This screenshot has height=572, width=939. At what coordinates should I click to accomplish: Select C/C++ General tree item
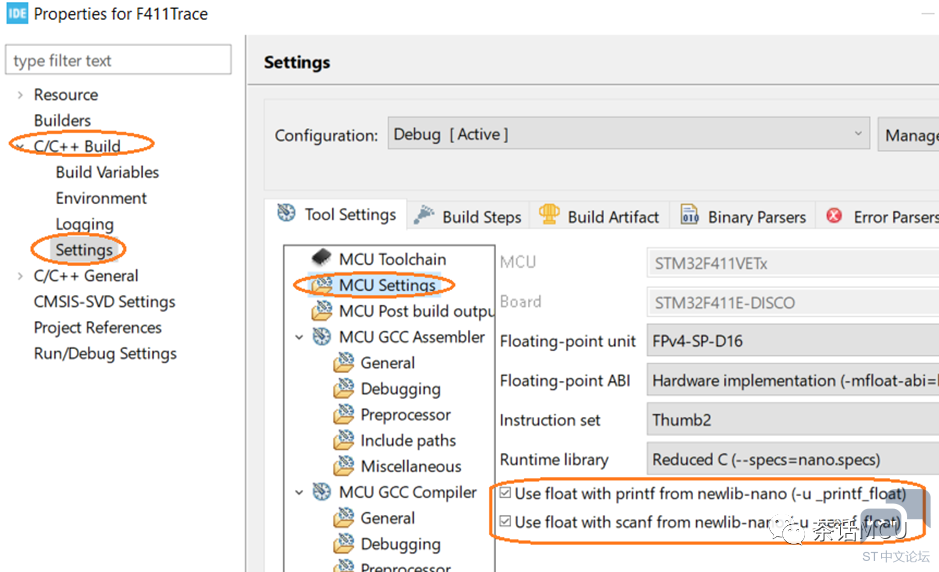pyautogui.click(x=86, y=276)
